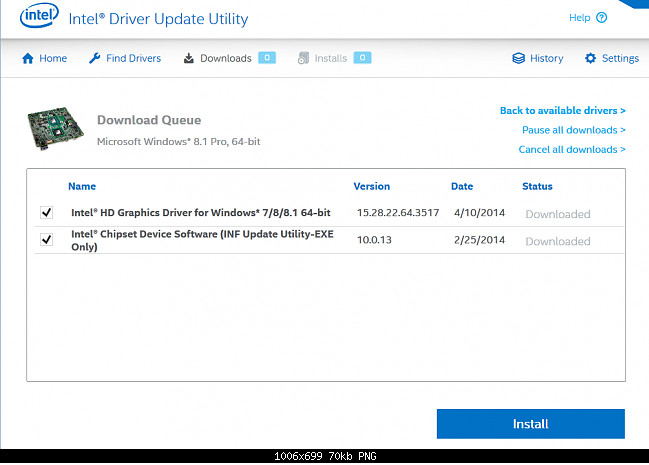Click the Settings gear icon
The image size is (649, 465).
coord(590,59)
